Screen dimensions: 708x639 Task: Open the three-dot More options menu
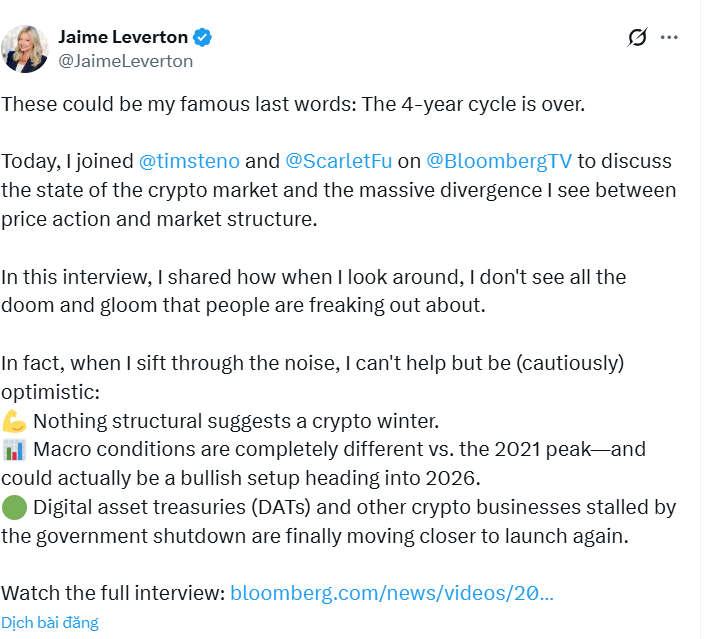pyautogui.click(x=670, y=38)
